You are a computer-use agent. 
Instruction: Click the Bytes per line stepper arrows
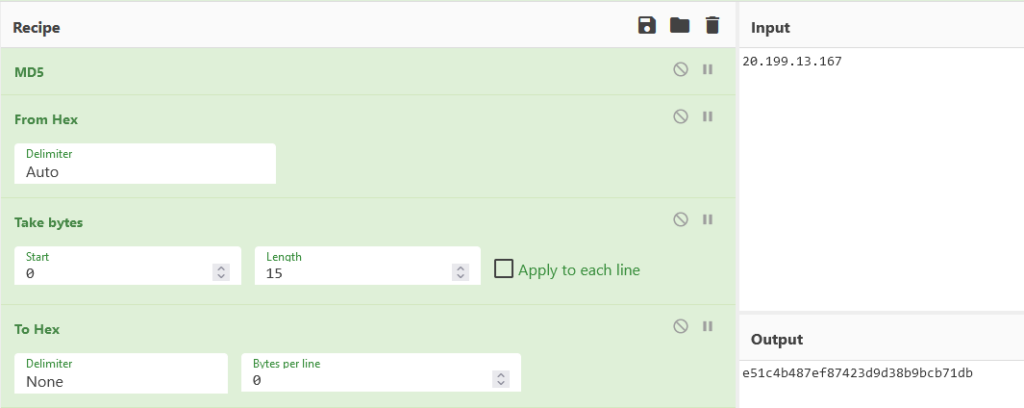(501, 380)
